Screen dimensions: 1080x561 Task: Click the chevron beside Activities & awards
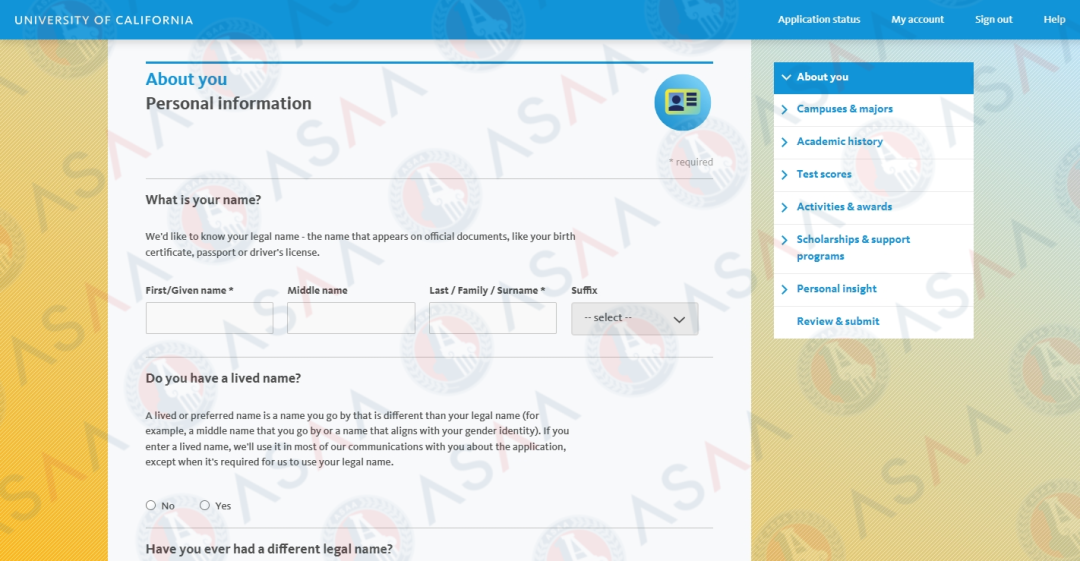coord(785,207)
